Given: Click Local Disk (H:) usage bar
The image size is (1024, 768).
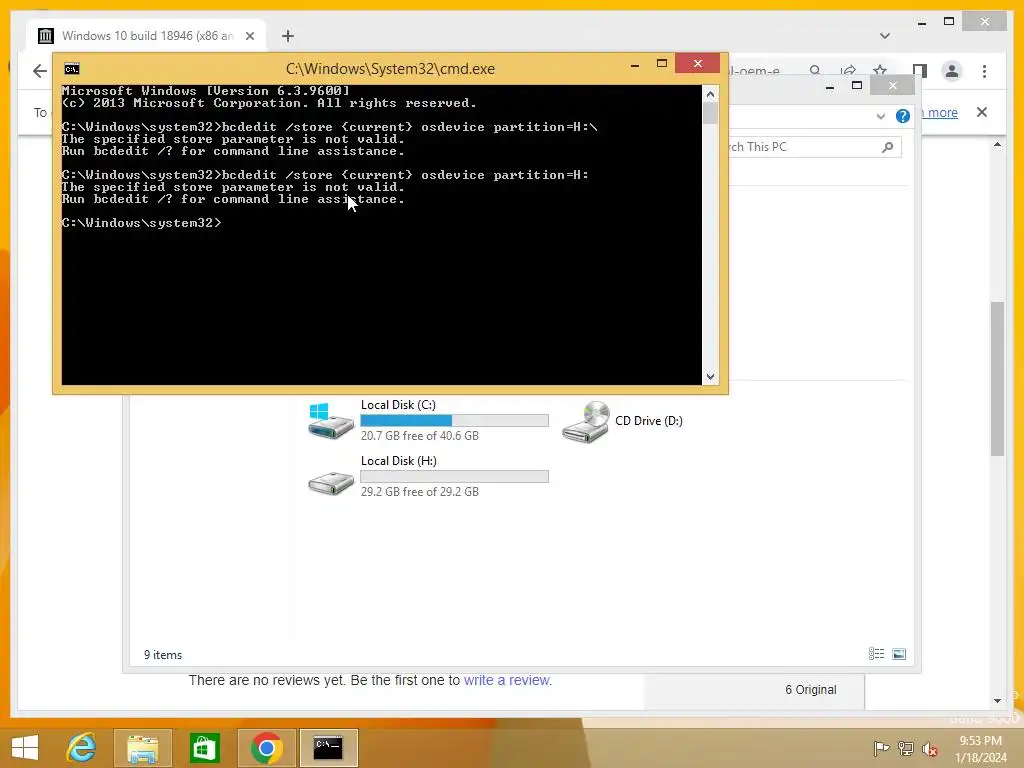Looking at the screenshot, I should [455, 477].
